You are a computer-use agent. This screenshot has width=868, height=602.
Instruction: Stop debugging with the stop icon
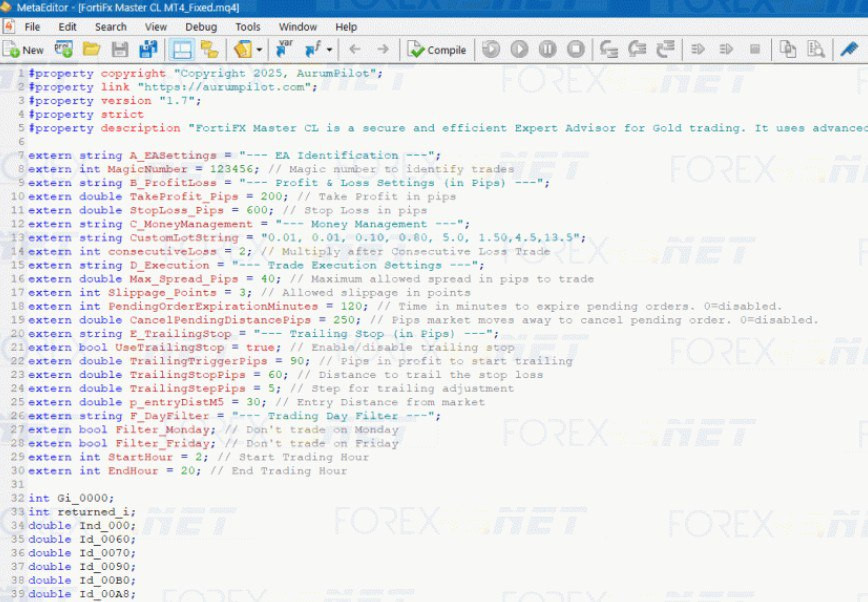click(575, 49)
